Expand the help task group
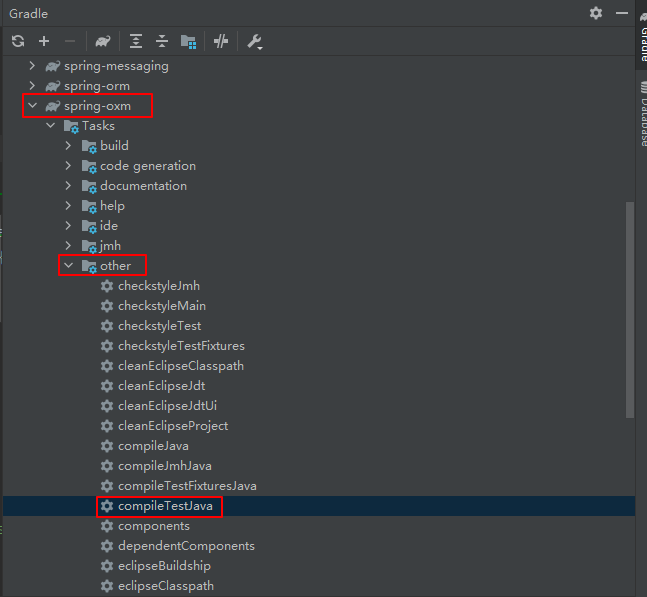 [68, 205]
